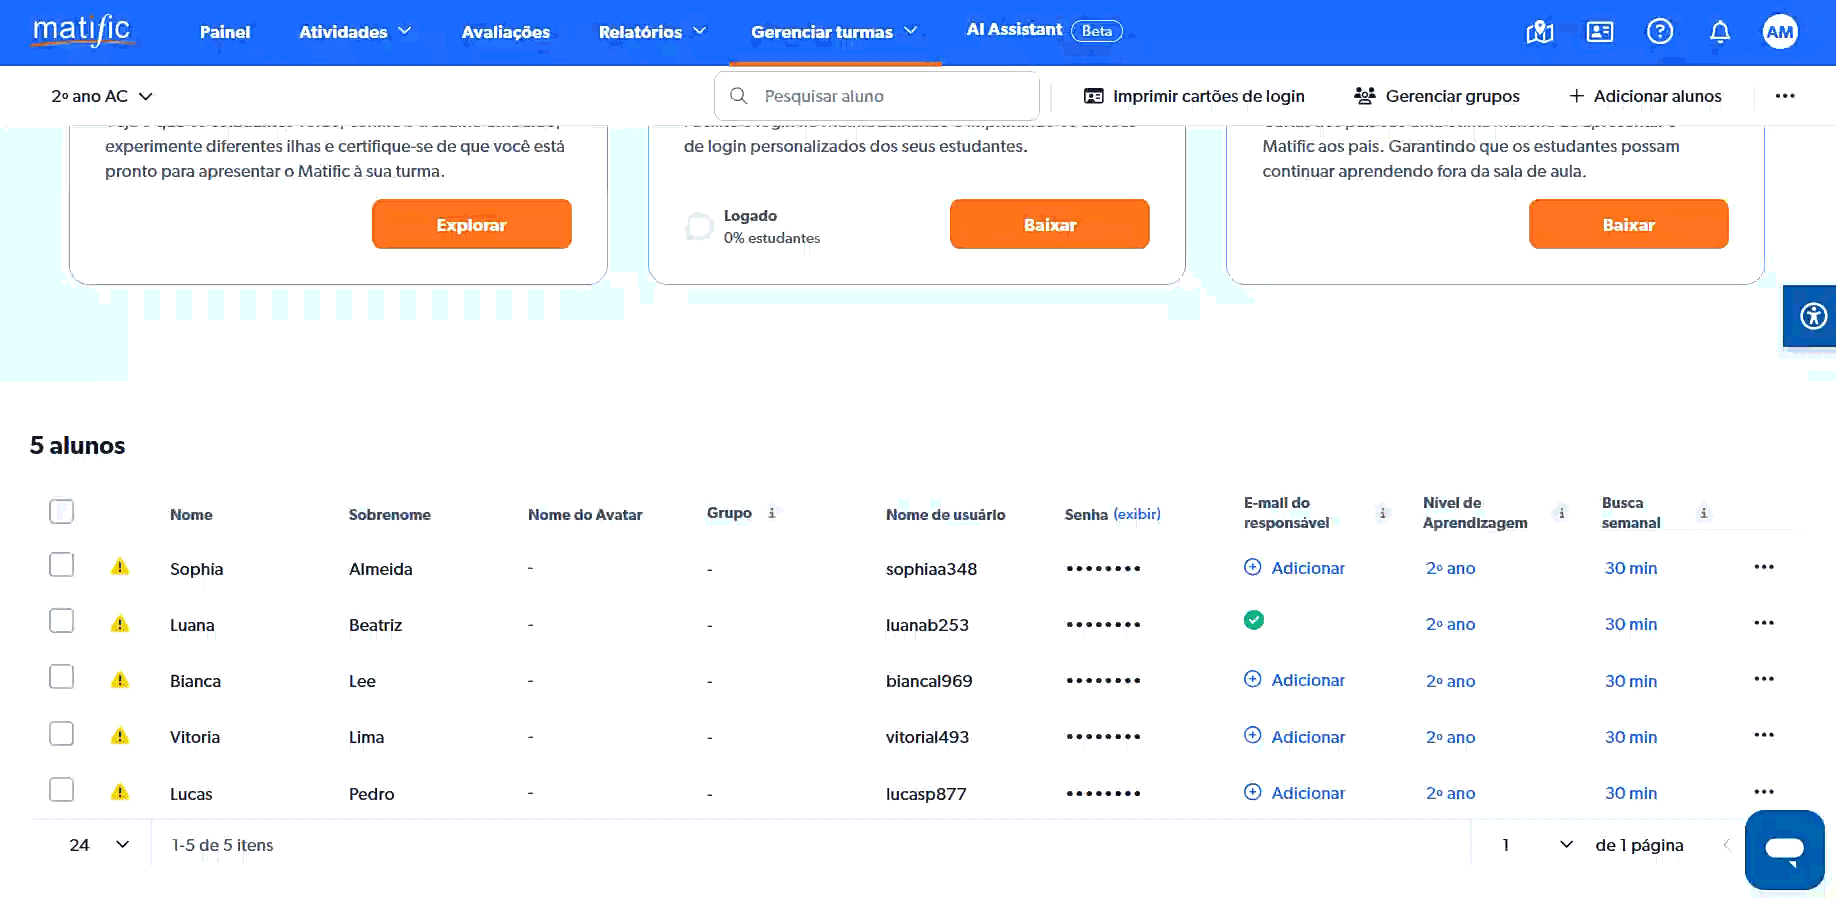Click the ID card icon in header
The image size is (1836, 898).
point(1599,32)
